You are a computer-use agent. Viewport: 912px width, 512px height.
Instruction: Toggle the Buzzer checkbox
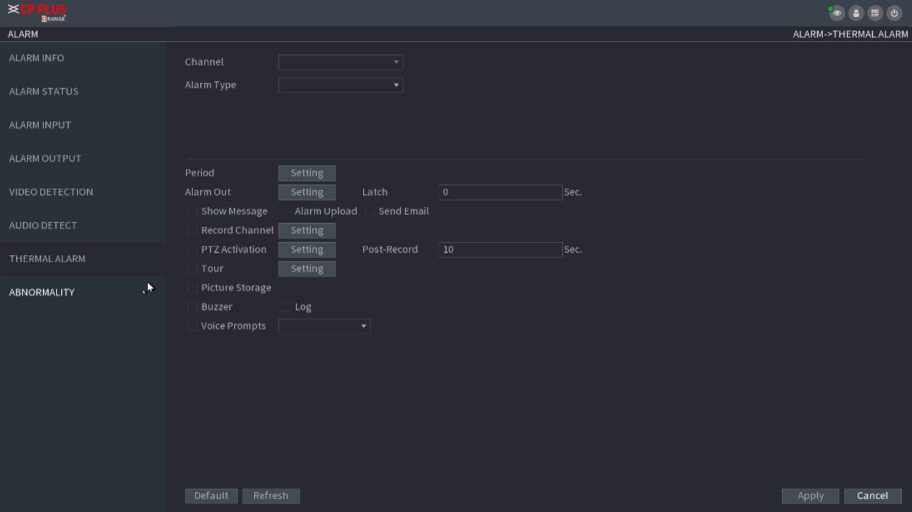tap(192, 307)
